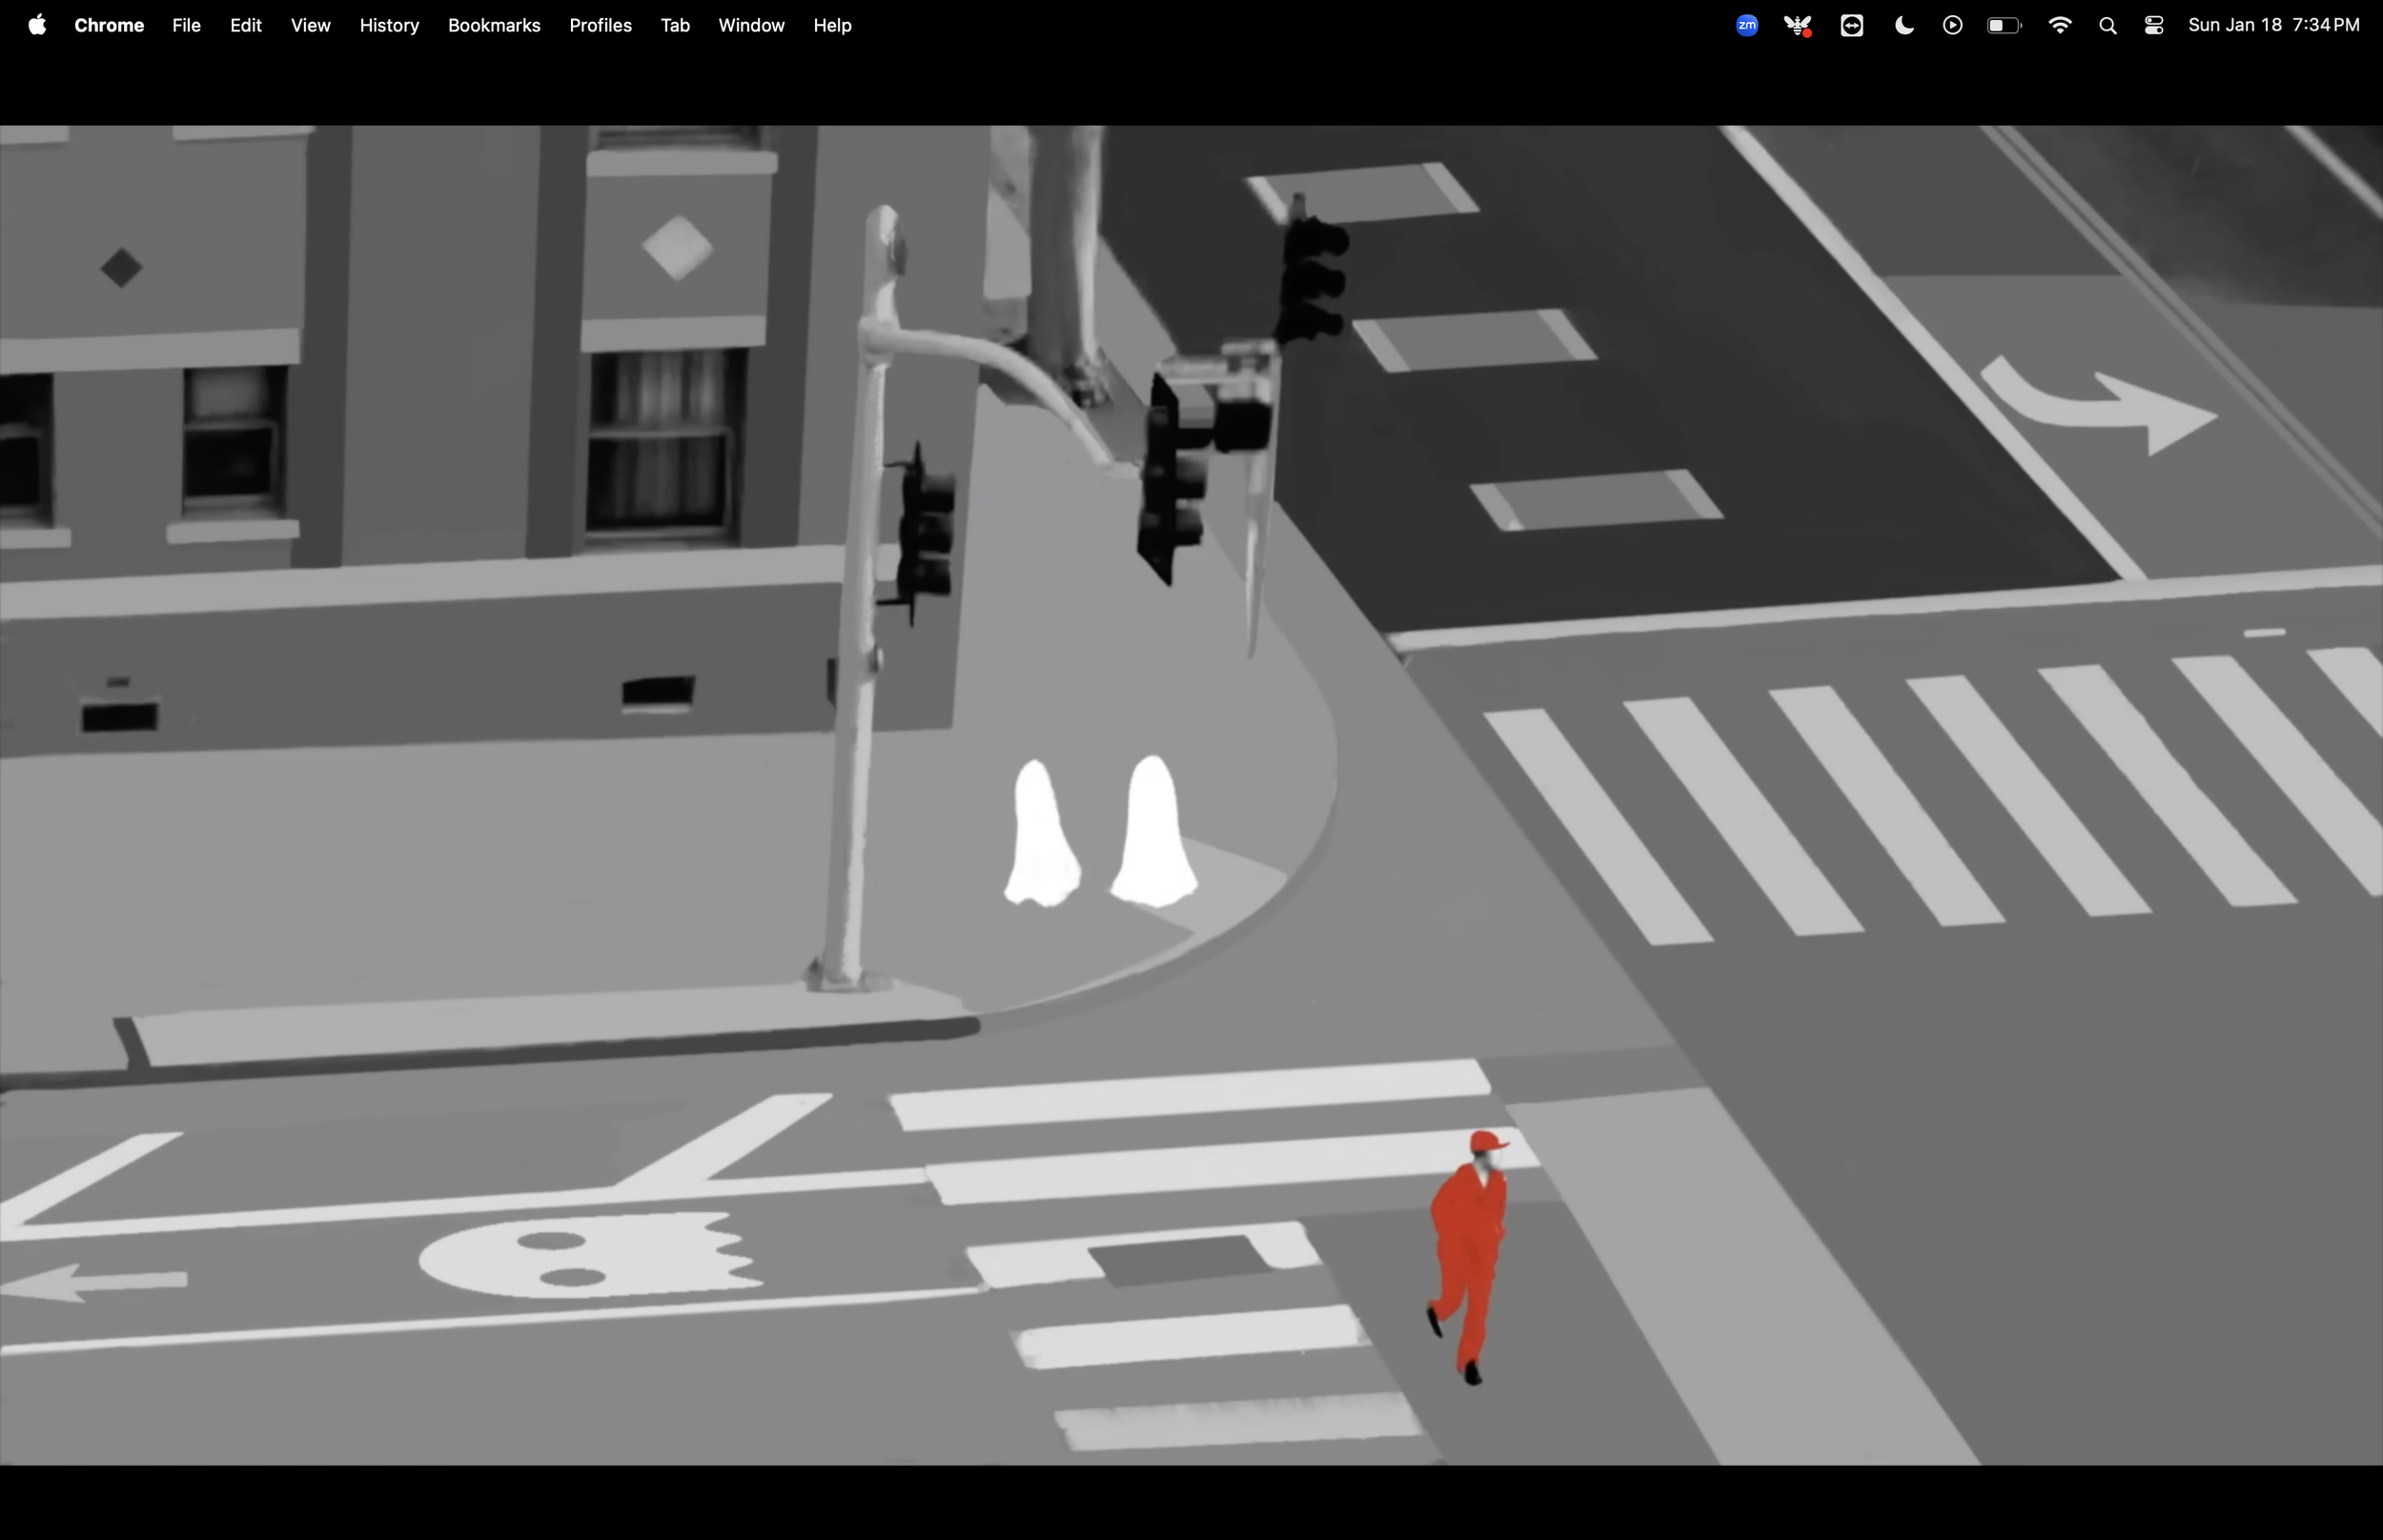Open the File menu
This screenshot has width=2383, height=1540.
tap(186, 26)
